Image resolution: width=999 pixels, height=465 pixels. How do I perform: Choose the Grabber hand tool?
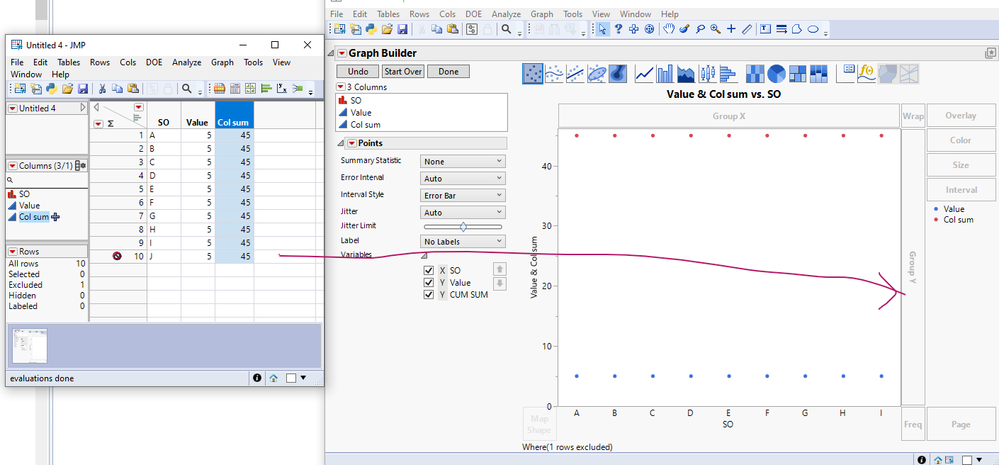(x=669, y=29)
